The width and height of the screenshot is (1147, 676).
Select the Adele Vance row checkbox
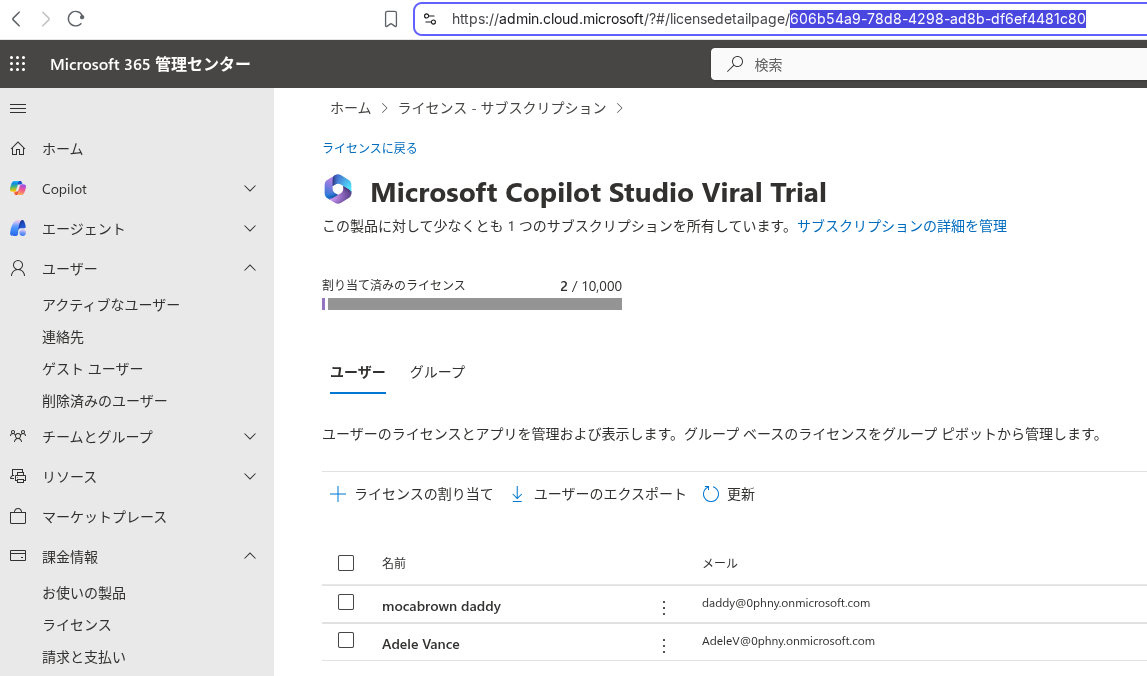pyautogui.click(x=346, y=640)
